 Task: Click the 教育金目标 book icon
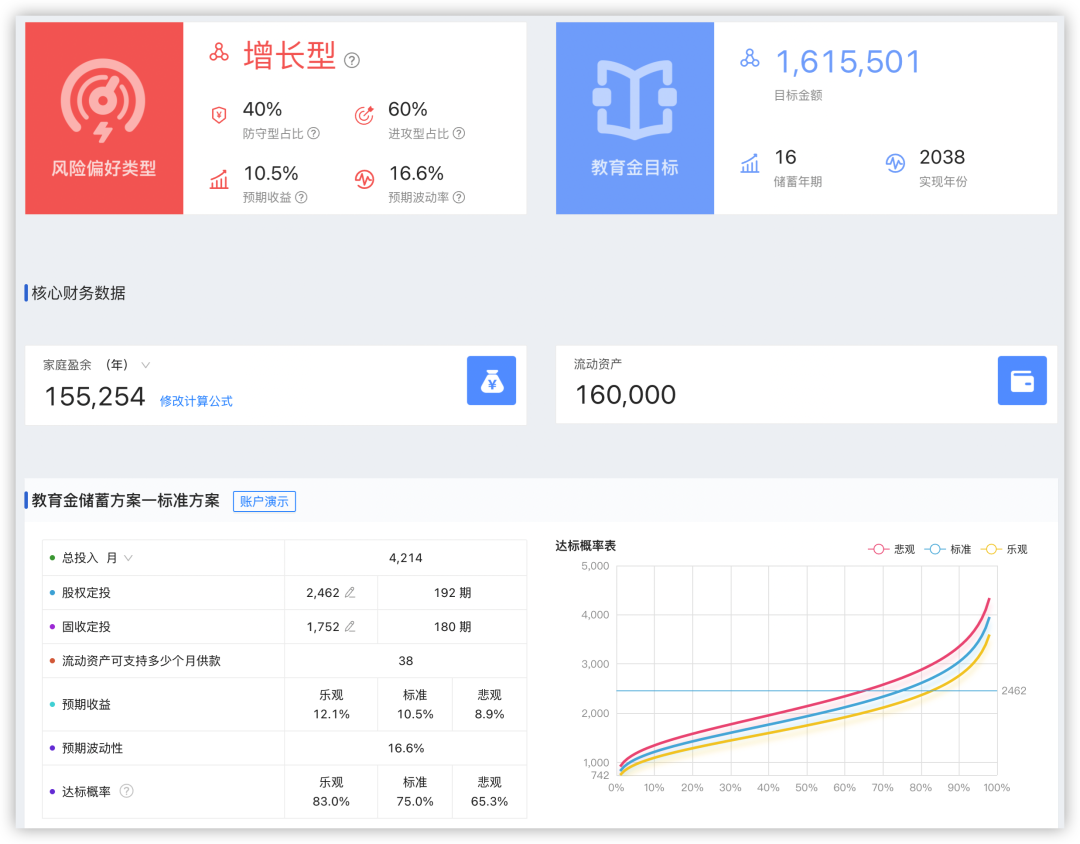point(634,100)
